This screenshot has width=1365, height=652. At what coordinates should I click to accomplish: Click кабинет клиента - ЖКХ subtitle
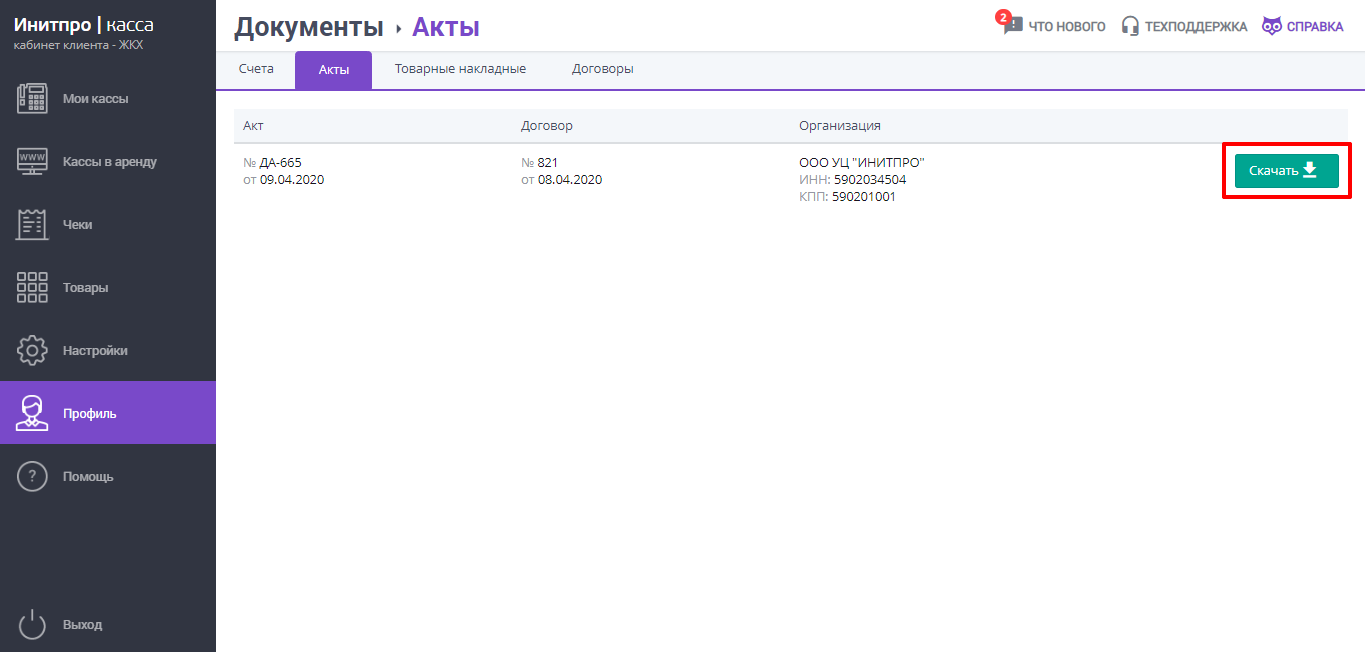(78, 45)
